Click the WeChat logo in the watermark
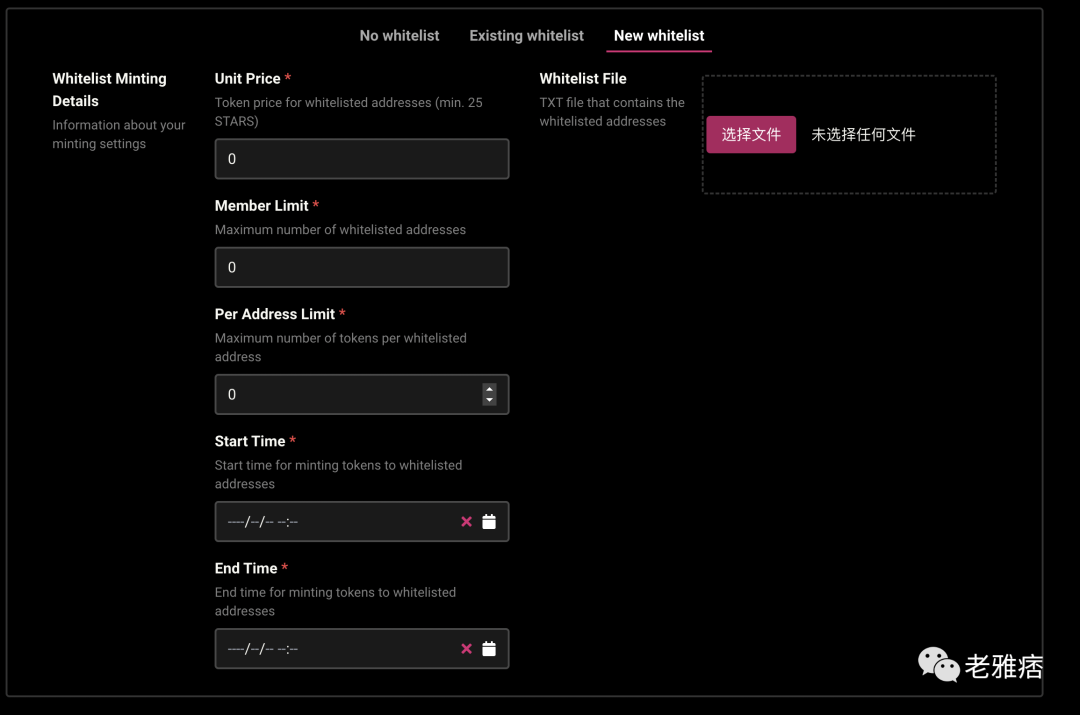This screenshot has width=1080, height=715. (938, 664)
